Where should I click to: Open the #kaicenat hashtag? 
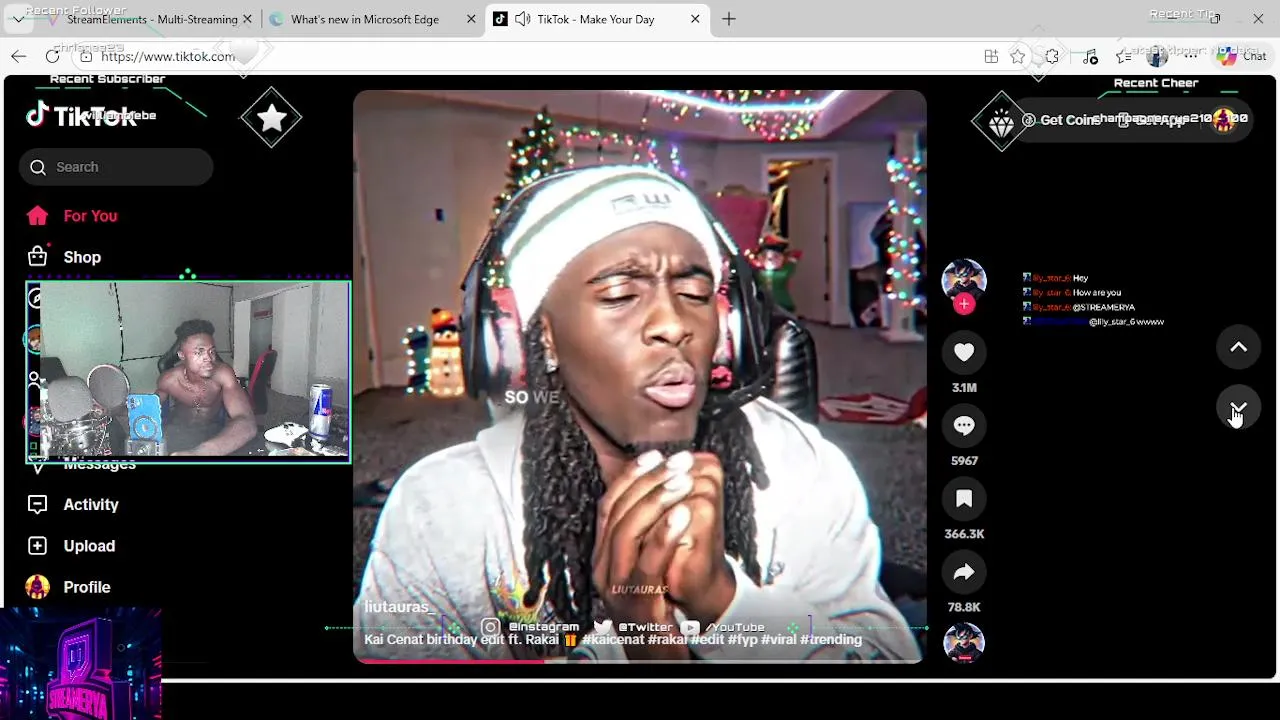click(613, 640)
